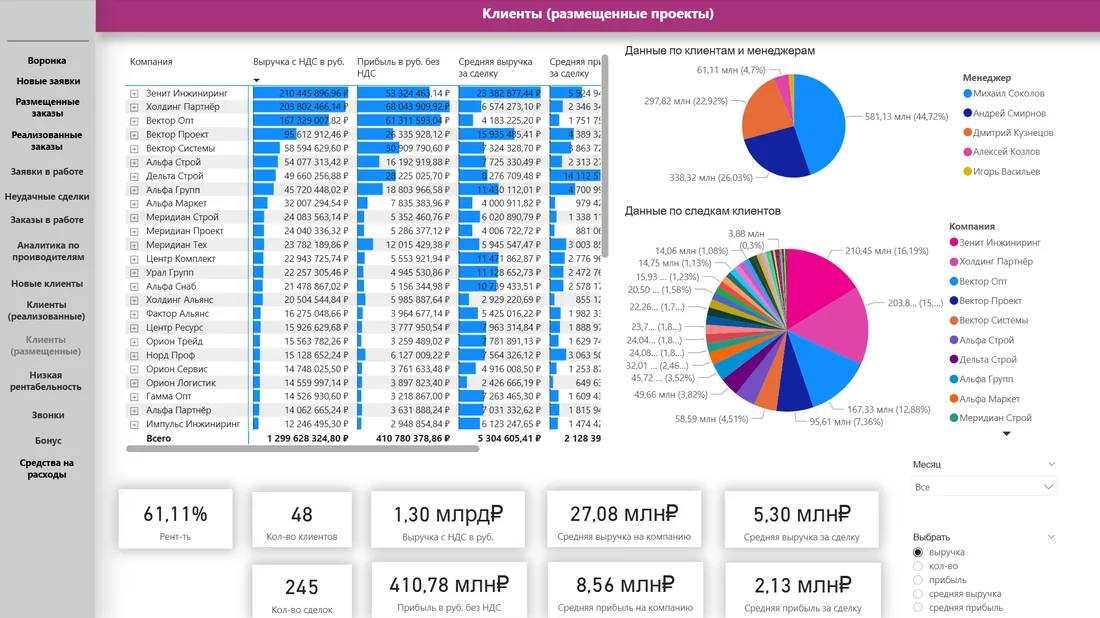
Task: Open Заявки в работе page
Action: pyautogui.click(x=47, y=172)
